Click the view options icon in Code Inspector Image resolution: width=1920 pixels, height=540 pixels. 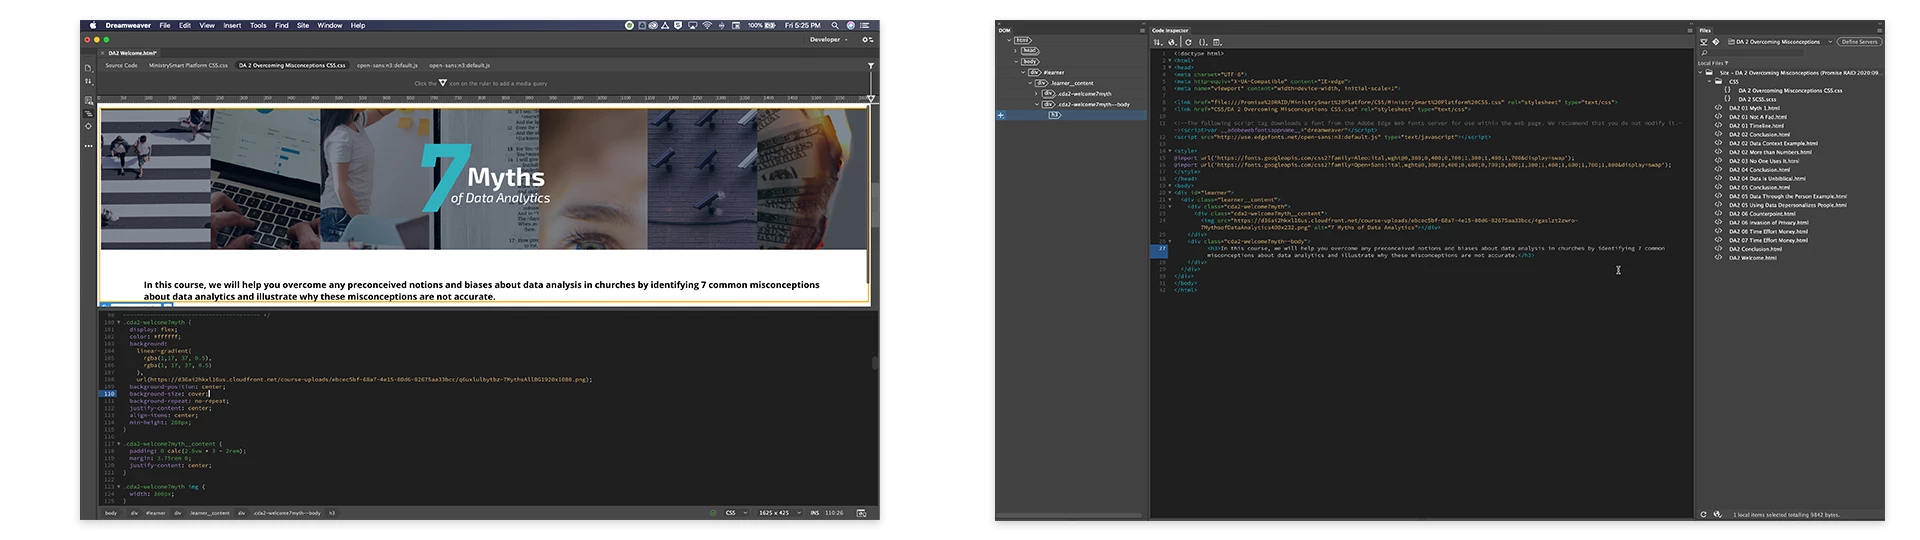tap(1217, 42)
